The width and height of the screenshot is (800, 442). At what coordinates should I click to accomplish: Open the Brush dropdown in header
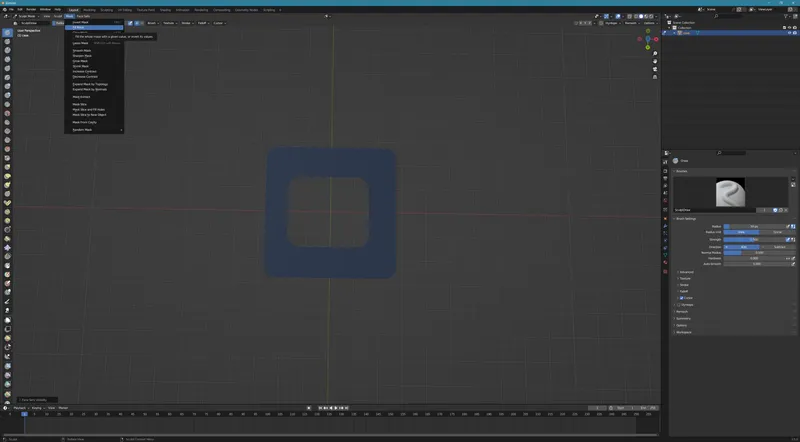click(x=153, y=23)
